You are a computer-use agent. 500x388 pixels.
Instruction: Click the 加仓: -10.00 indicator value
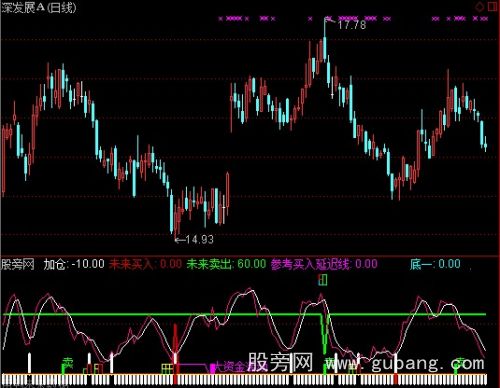74,264
